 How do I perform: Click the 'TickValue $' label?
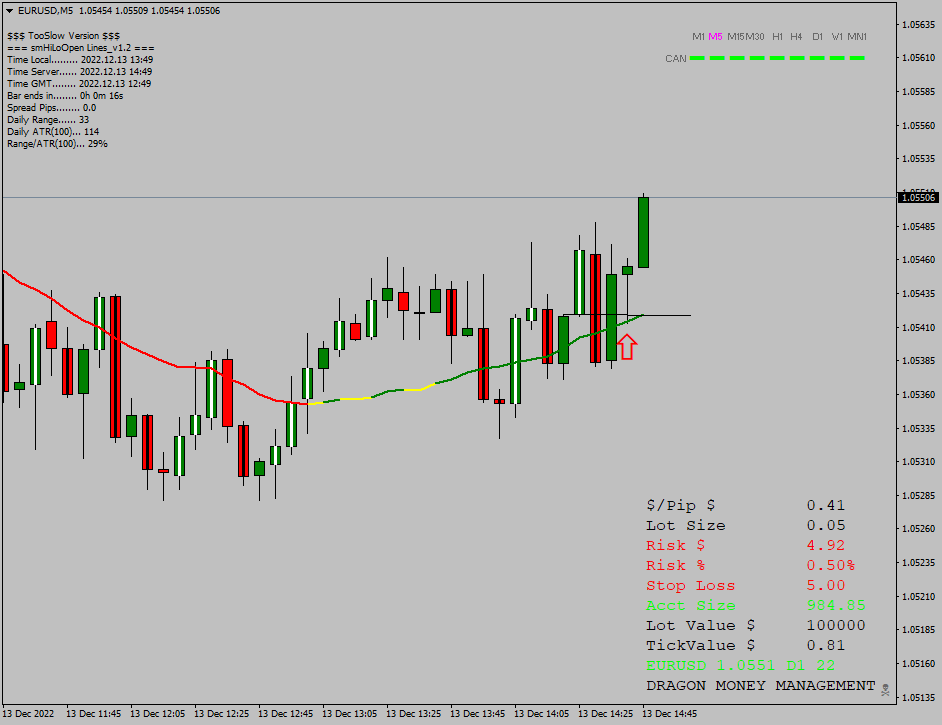700,646
